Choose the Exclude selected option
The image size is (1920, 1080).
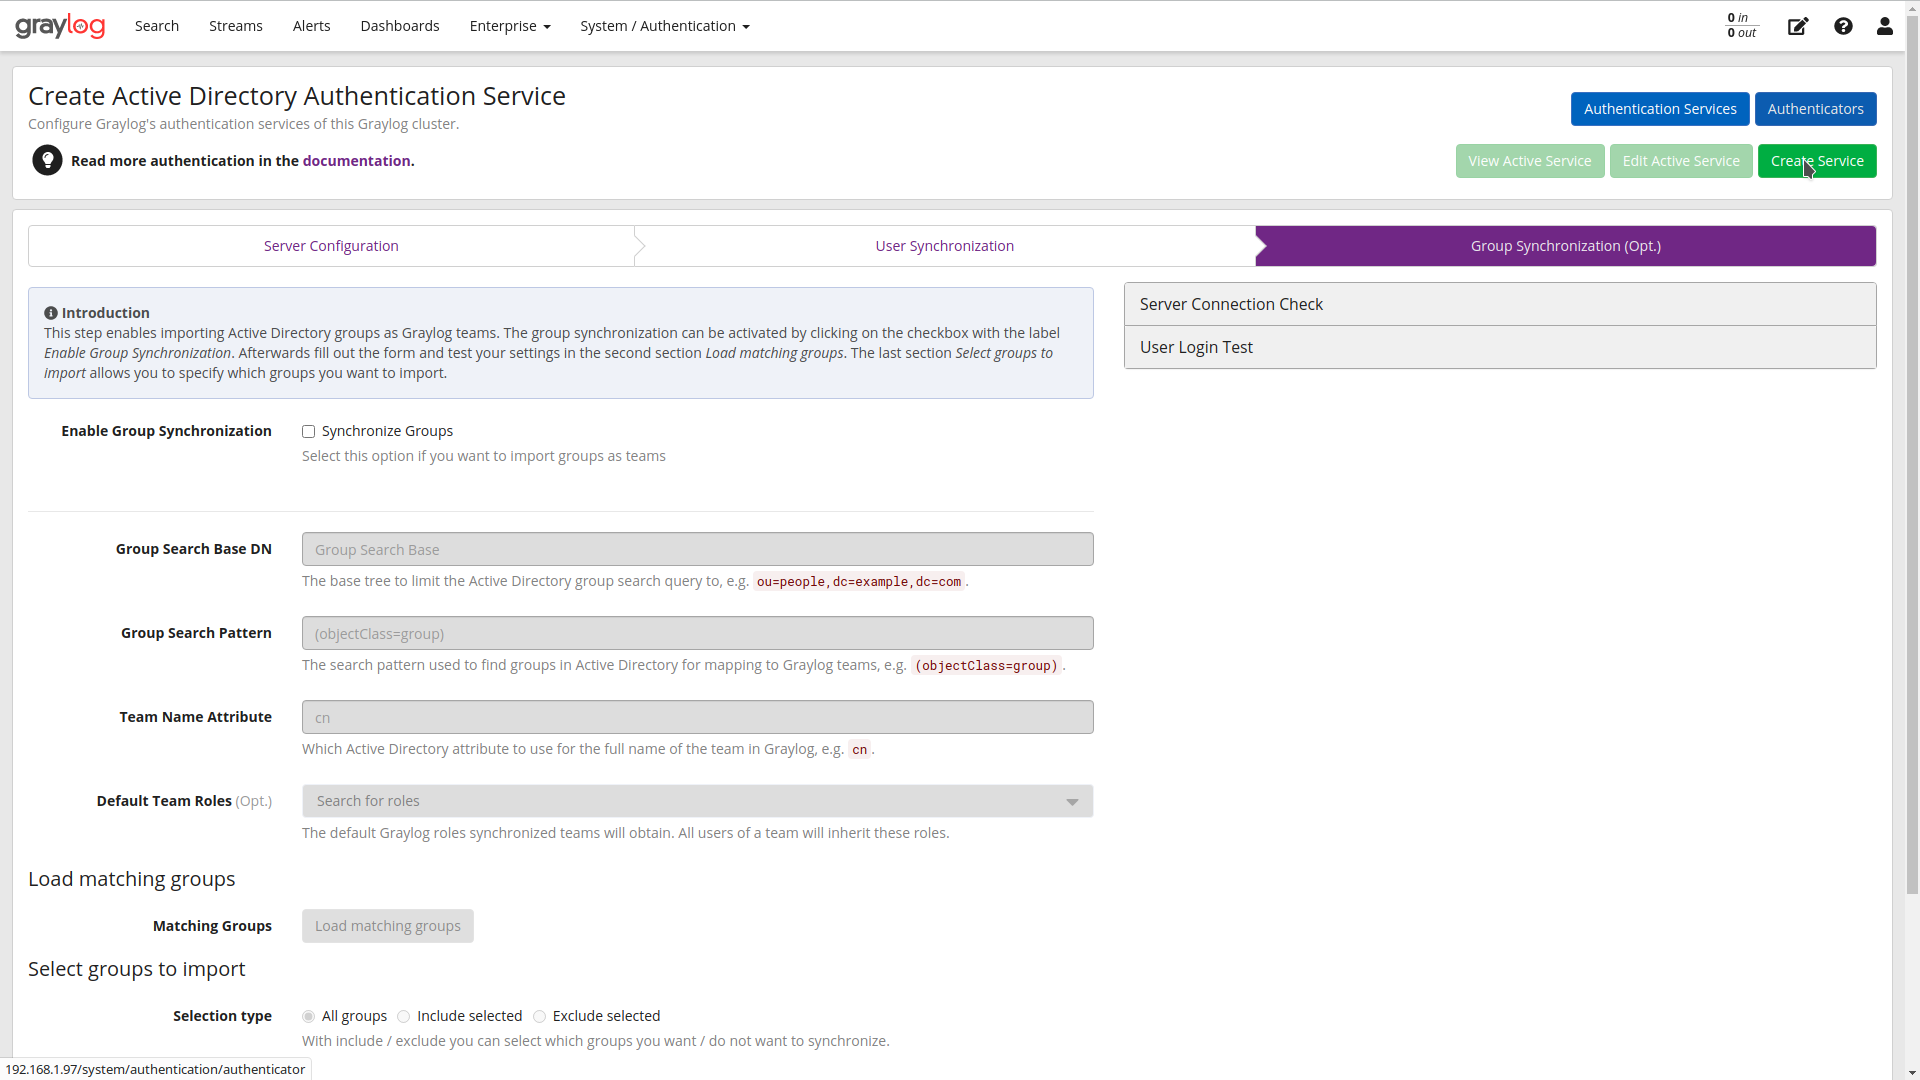tap(540, 1016)
